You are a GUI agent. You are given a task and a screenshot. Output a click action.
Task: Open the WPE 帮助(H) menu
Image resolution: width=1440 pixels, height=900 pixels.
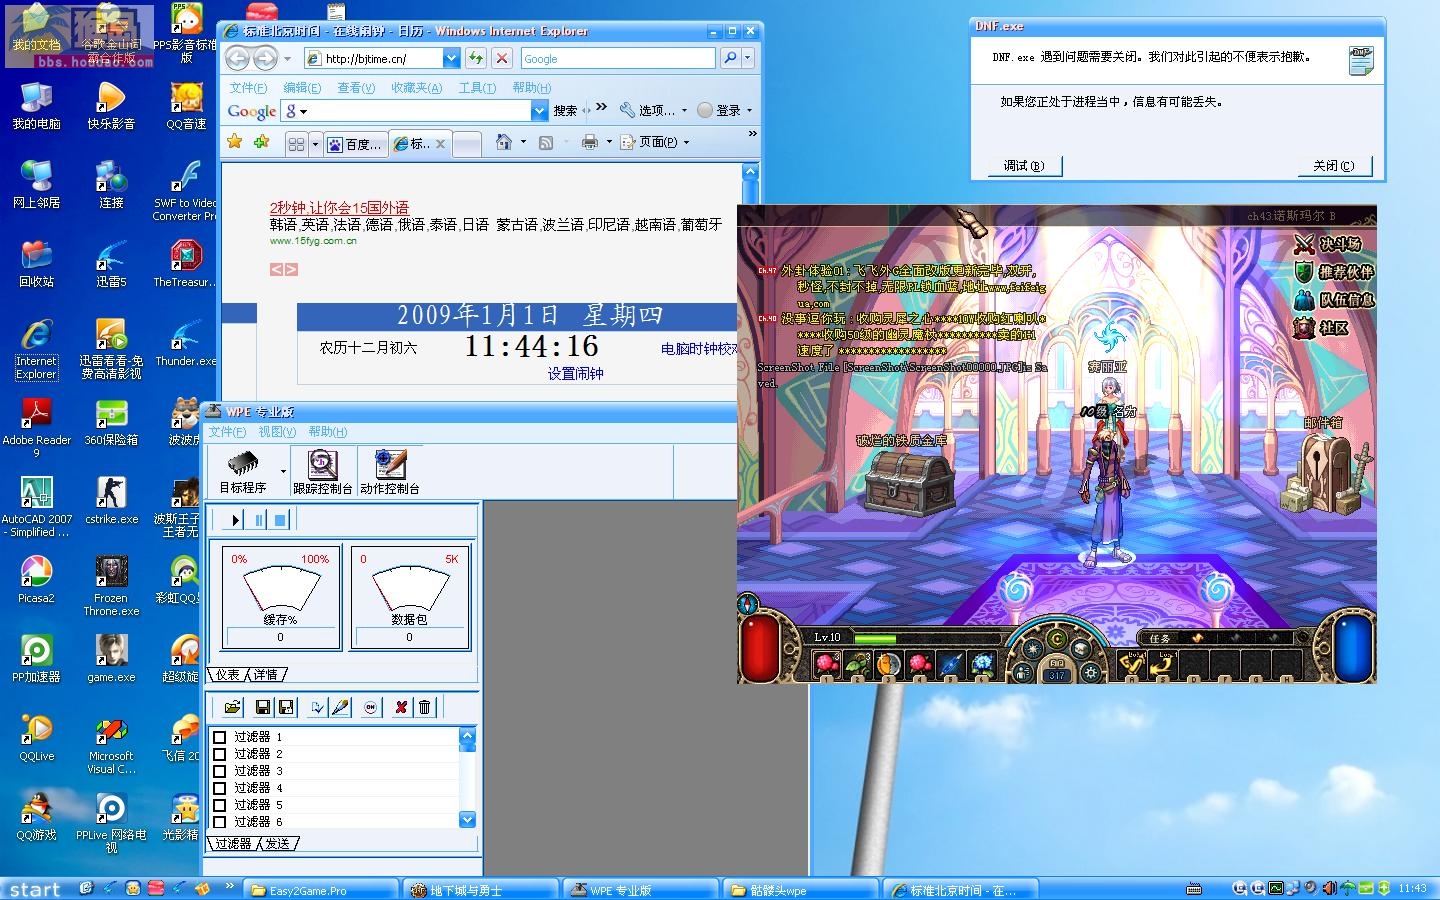click(328, 432)
